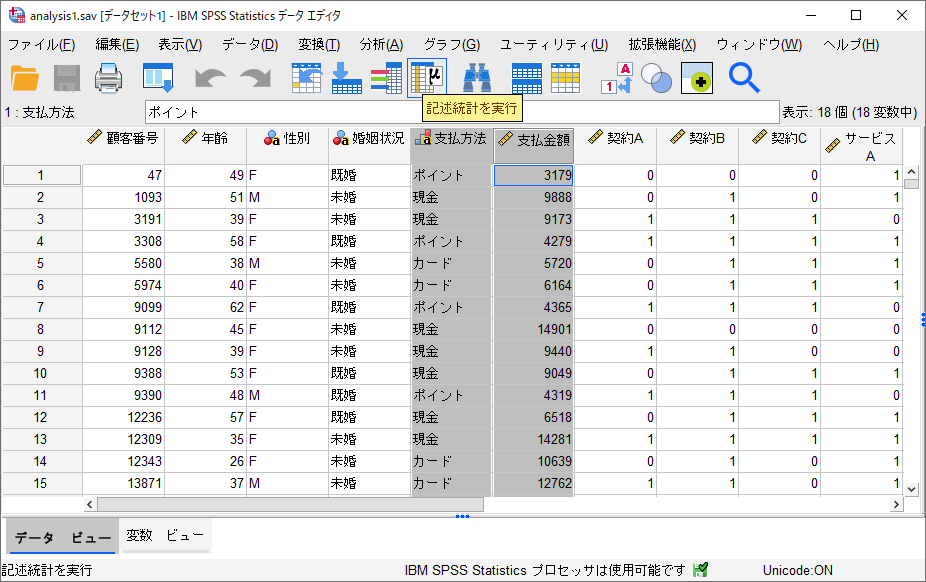926x582 pixels.
Task: Open the ユーティリティ(U) menu
Action: pyautogui.click(x=554, y=45)
